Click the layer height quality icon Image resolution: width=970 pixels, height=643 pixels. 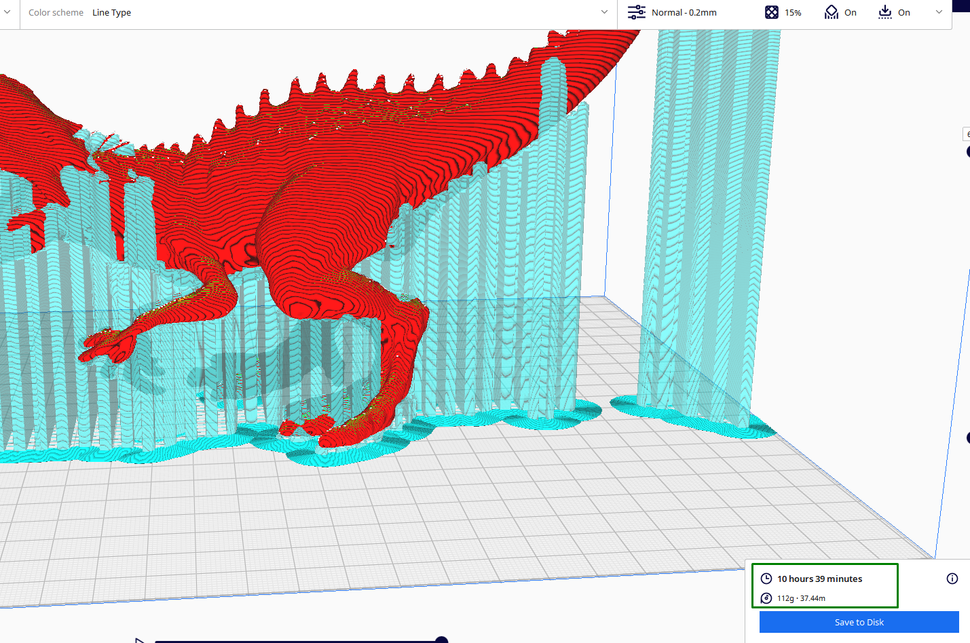coord(637,11)
